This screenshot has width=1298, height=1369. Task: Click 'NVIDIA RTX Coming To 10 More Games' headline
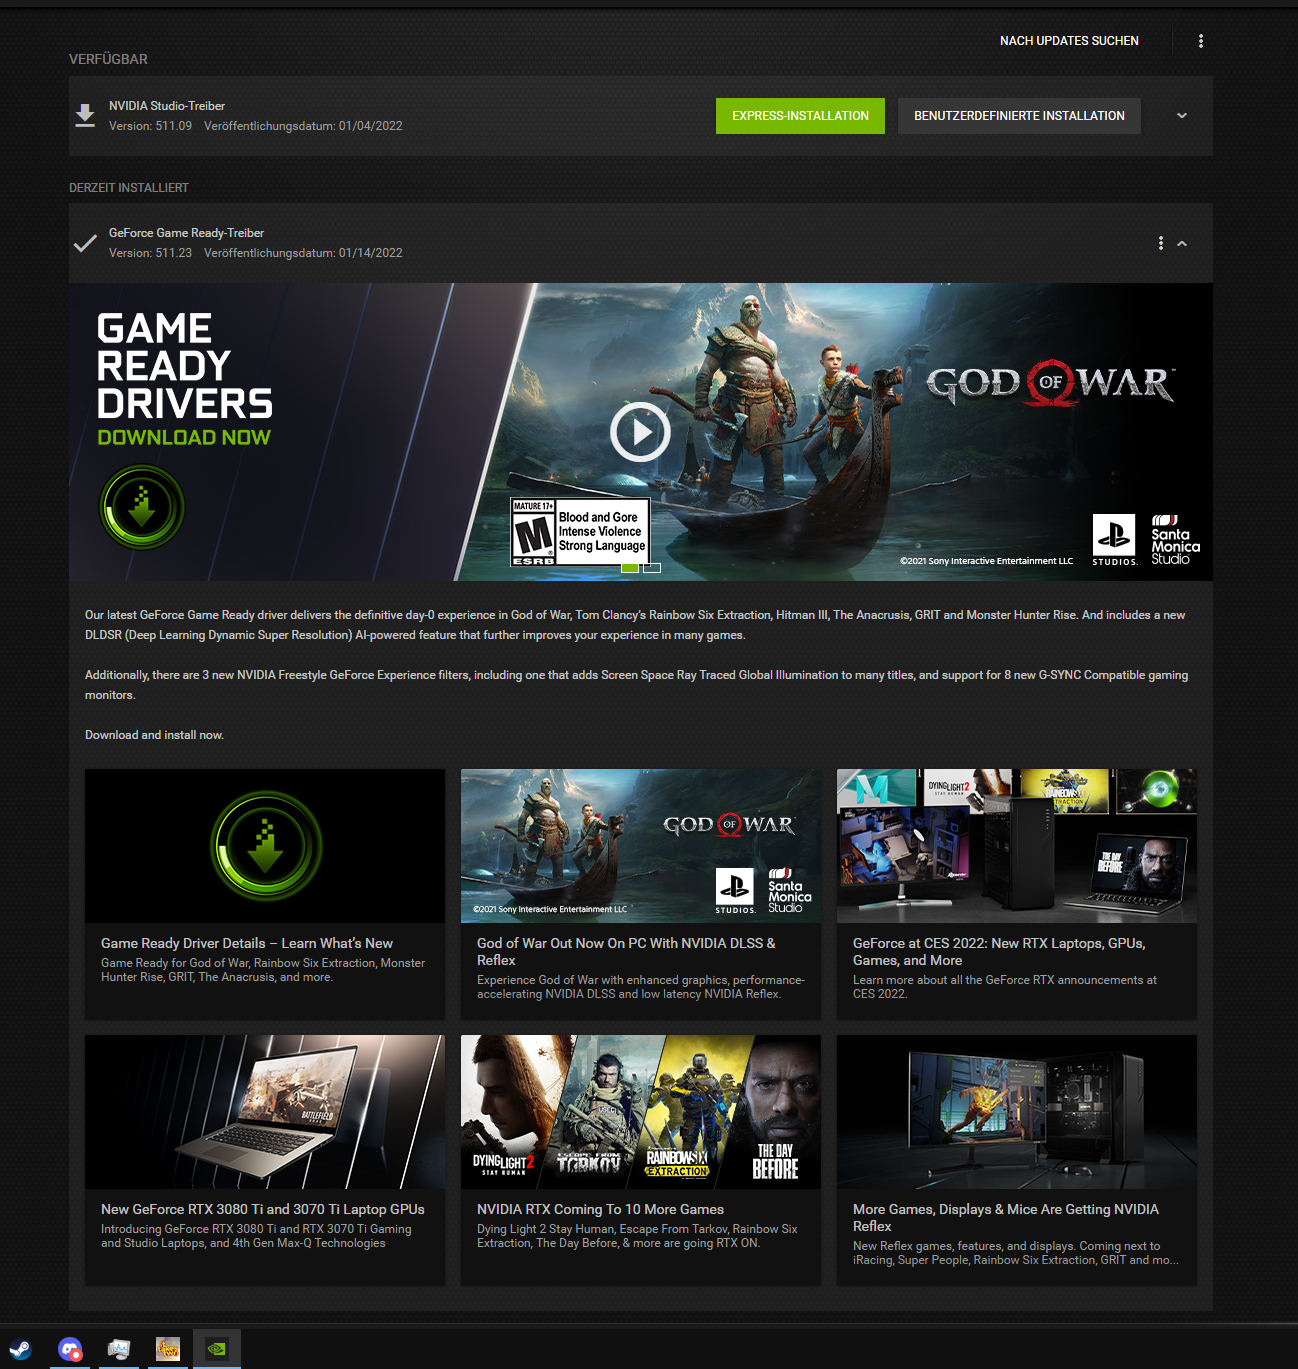(x=600, y=1209)
